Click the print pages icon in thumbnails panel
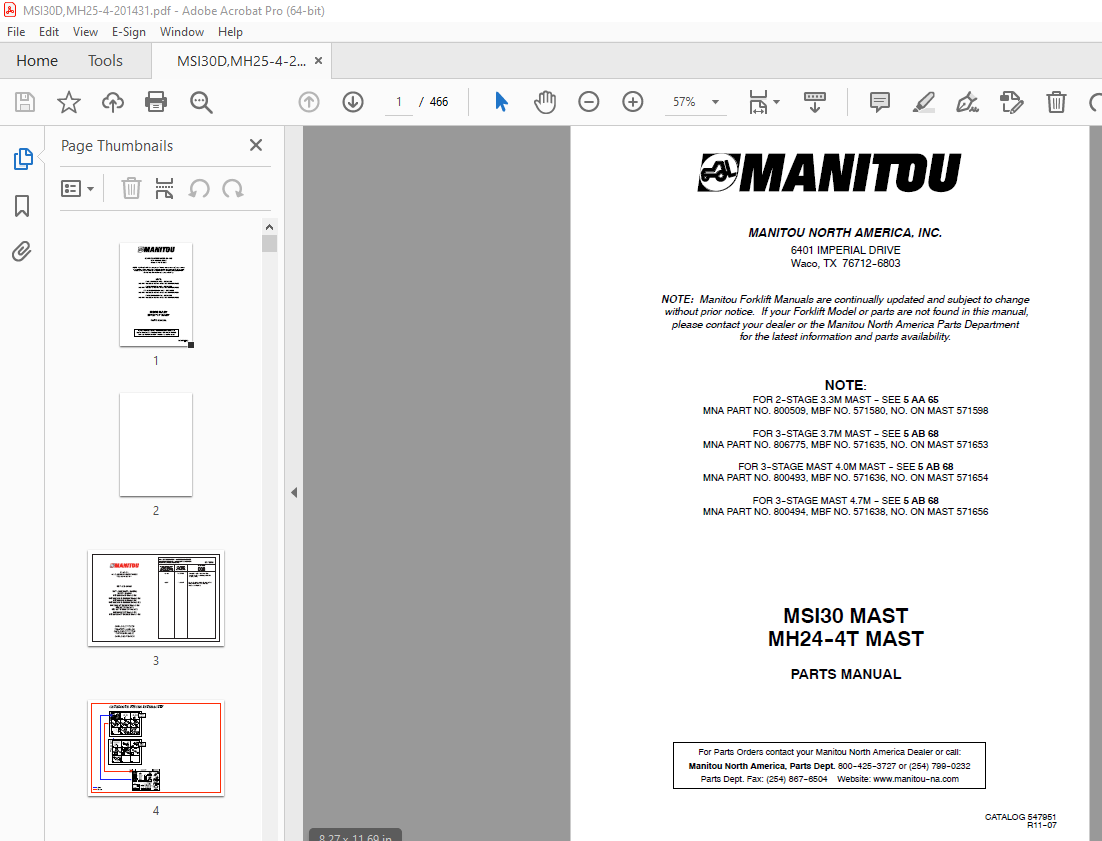 coord(164,188)
